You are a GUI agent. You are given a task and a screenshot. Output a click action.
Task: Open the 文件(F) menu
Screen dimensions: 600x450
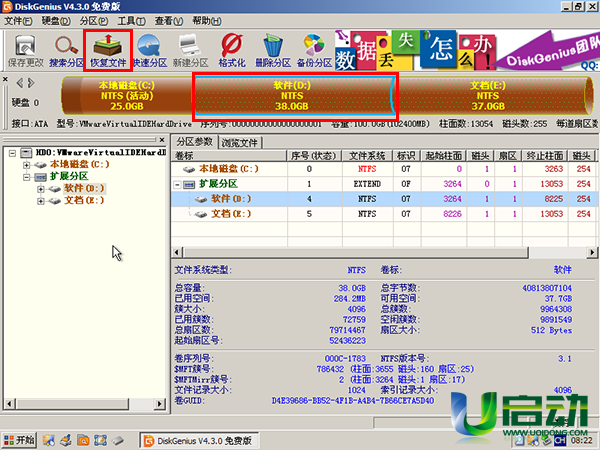(x=18, y=21)
